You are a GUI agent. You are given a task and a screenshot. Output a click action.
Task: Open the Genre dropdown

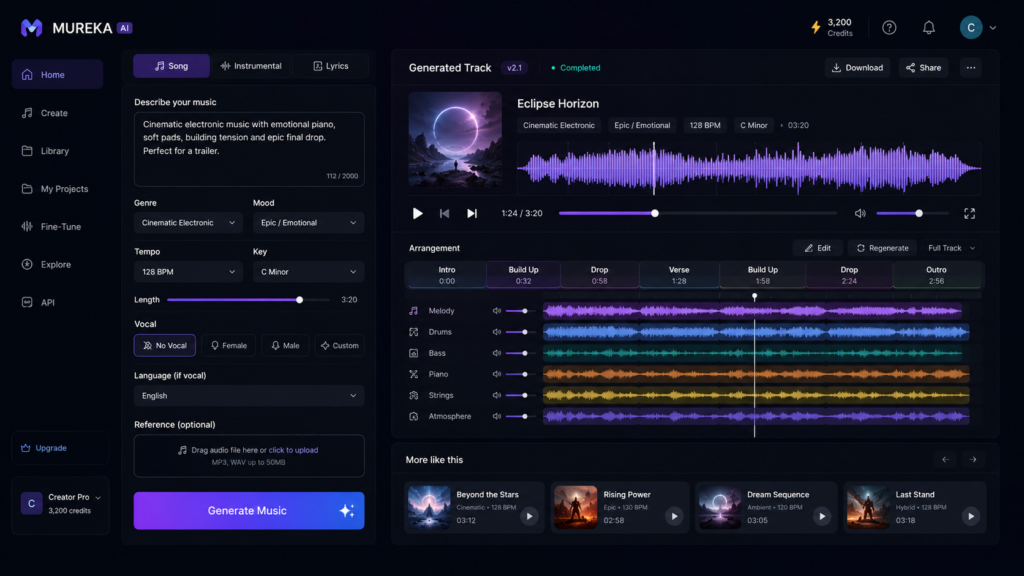point(188,223)
